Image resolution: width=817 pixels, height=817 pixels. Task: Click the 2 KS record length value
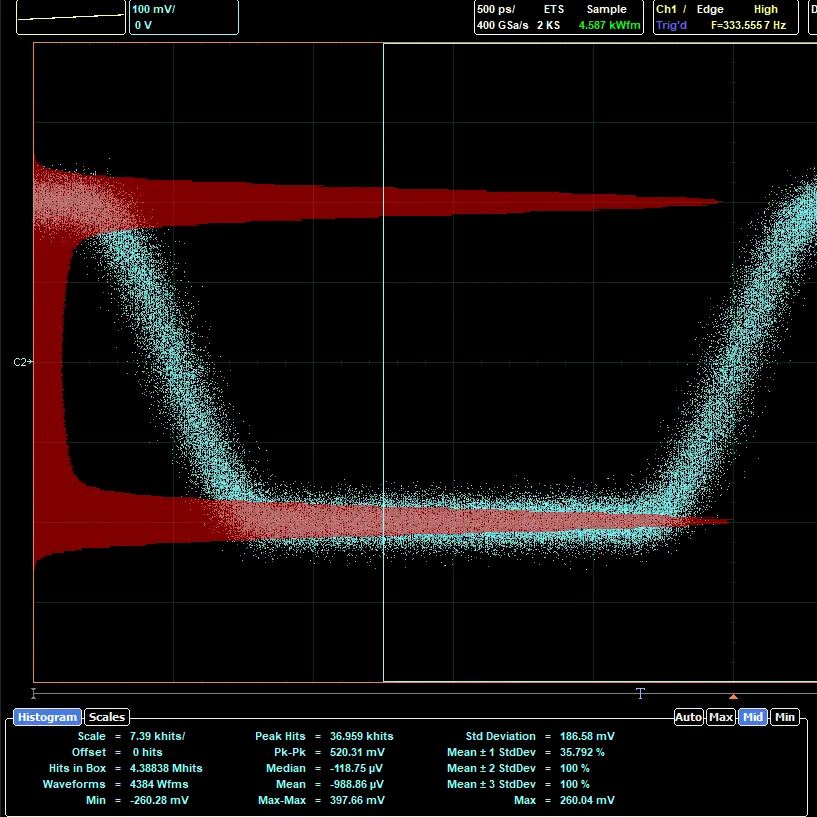point(548,25)
